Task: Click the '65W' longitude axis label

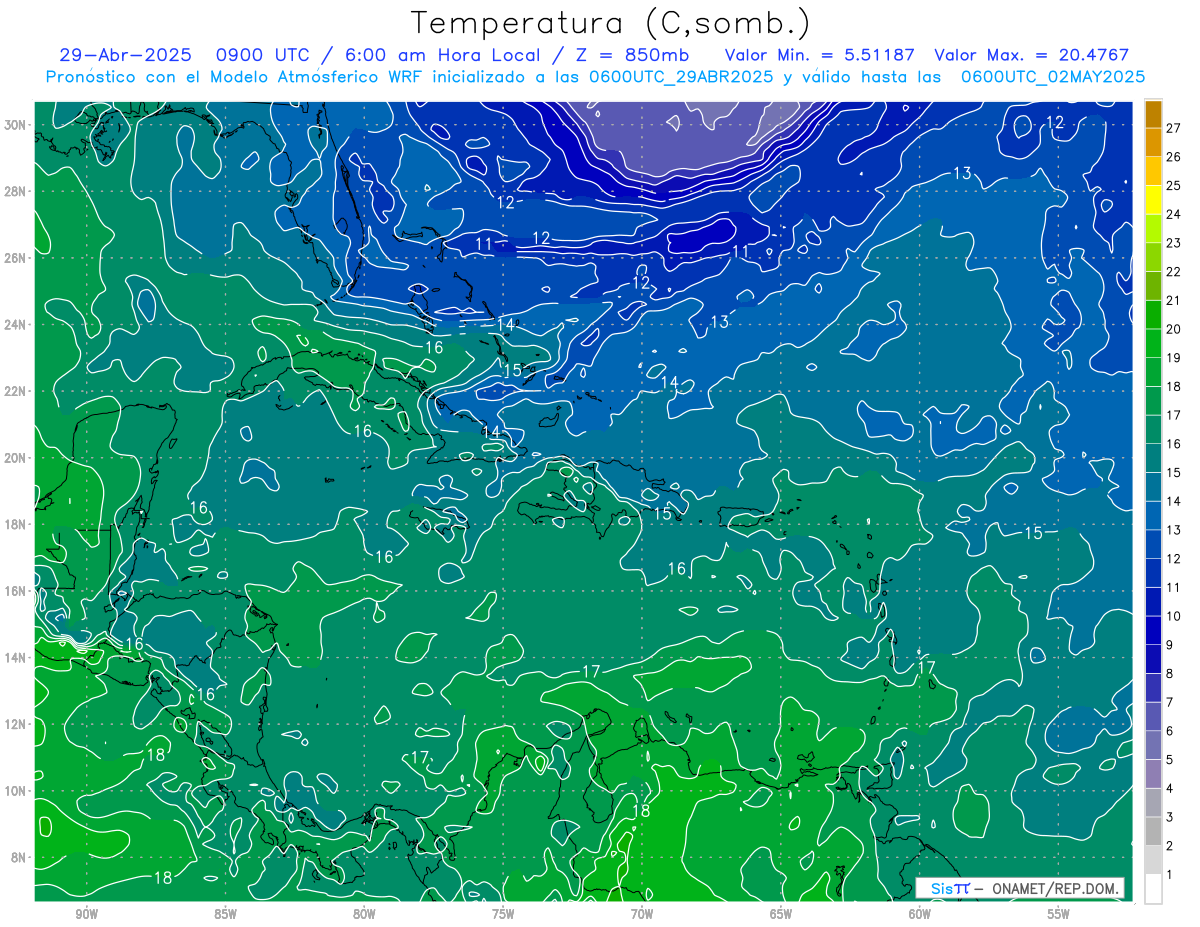Action: pyautogui.click(x=781, y=914)
